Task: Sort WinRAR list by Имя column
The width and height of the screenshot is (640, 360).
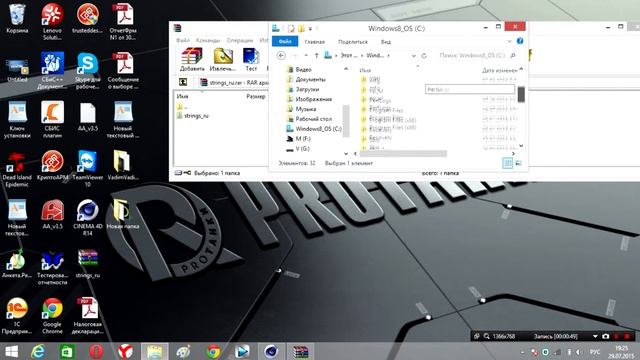Action: (182, 96)
